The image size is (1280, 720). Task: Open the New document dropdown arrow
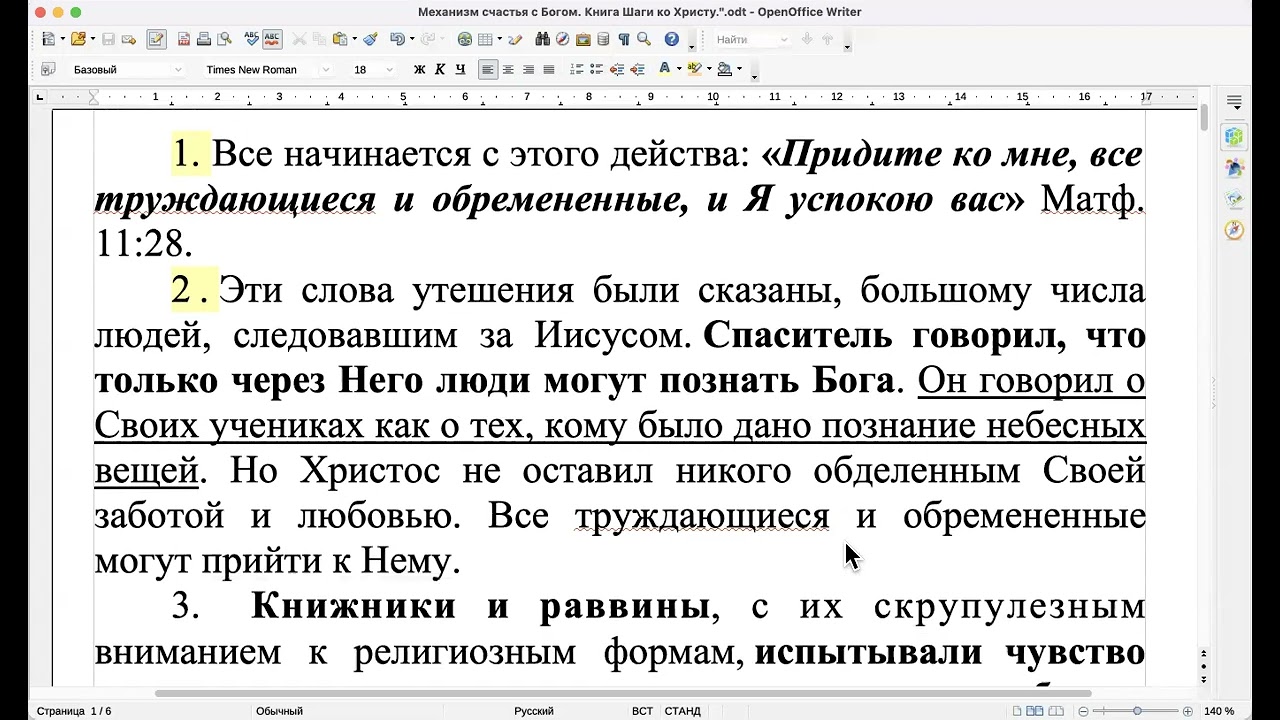point(61,40)
